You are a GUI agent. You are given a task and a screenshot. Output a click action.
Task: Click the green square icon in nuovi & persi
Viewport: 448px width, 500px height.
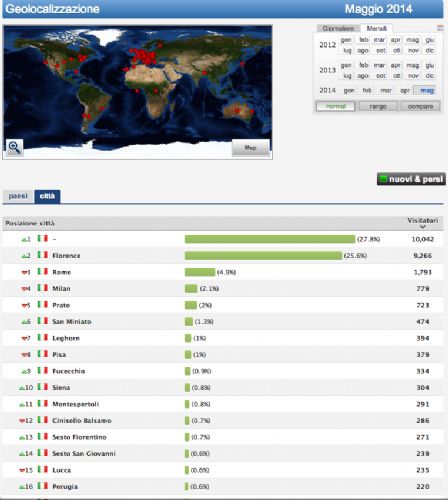tap(384, 179)
